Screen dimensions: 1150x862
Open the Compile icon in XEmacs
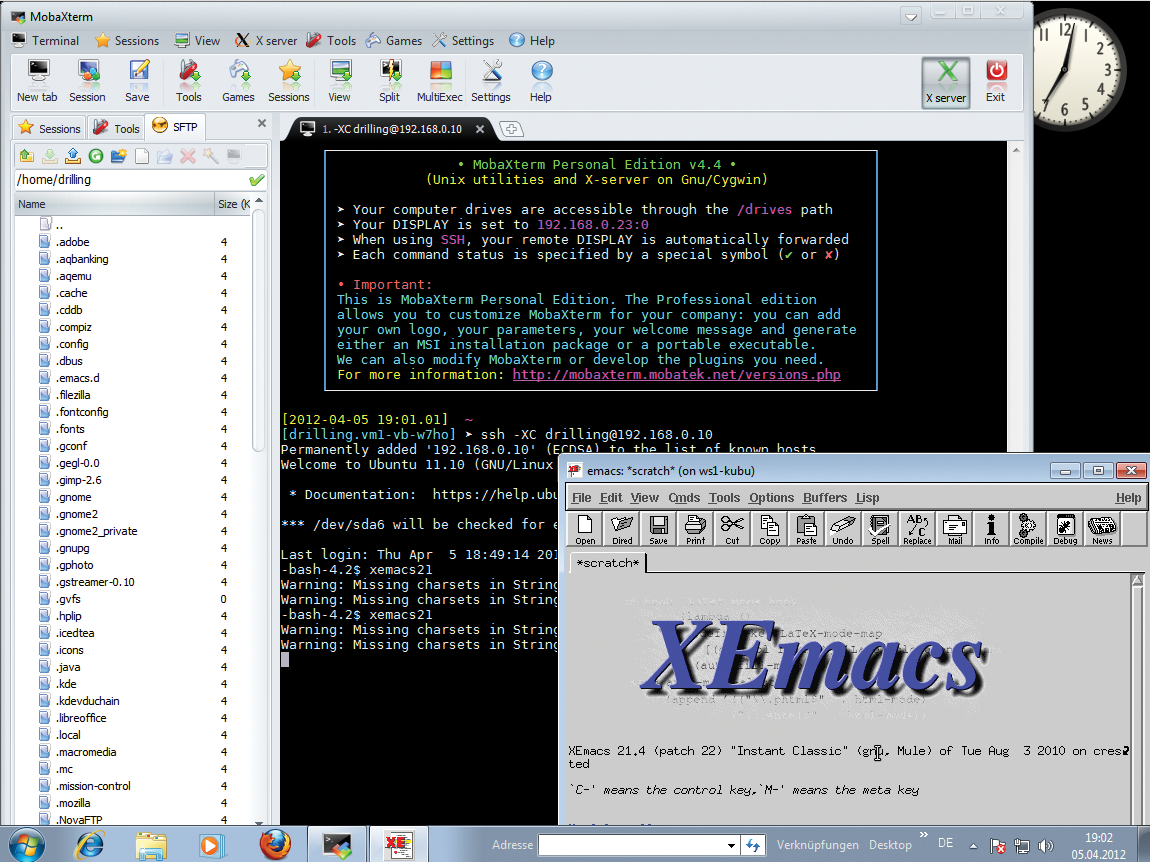[x=1027, y=529]
